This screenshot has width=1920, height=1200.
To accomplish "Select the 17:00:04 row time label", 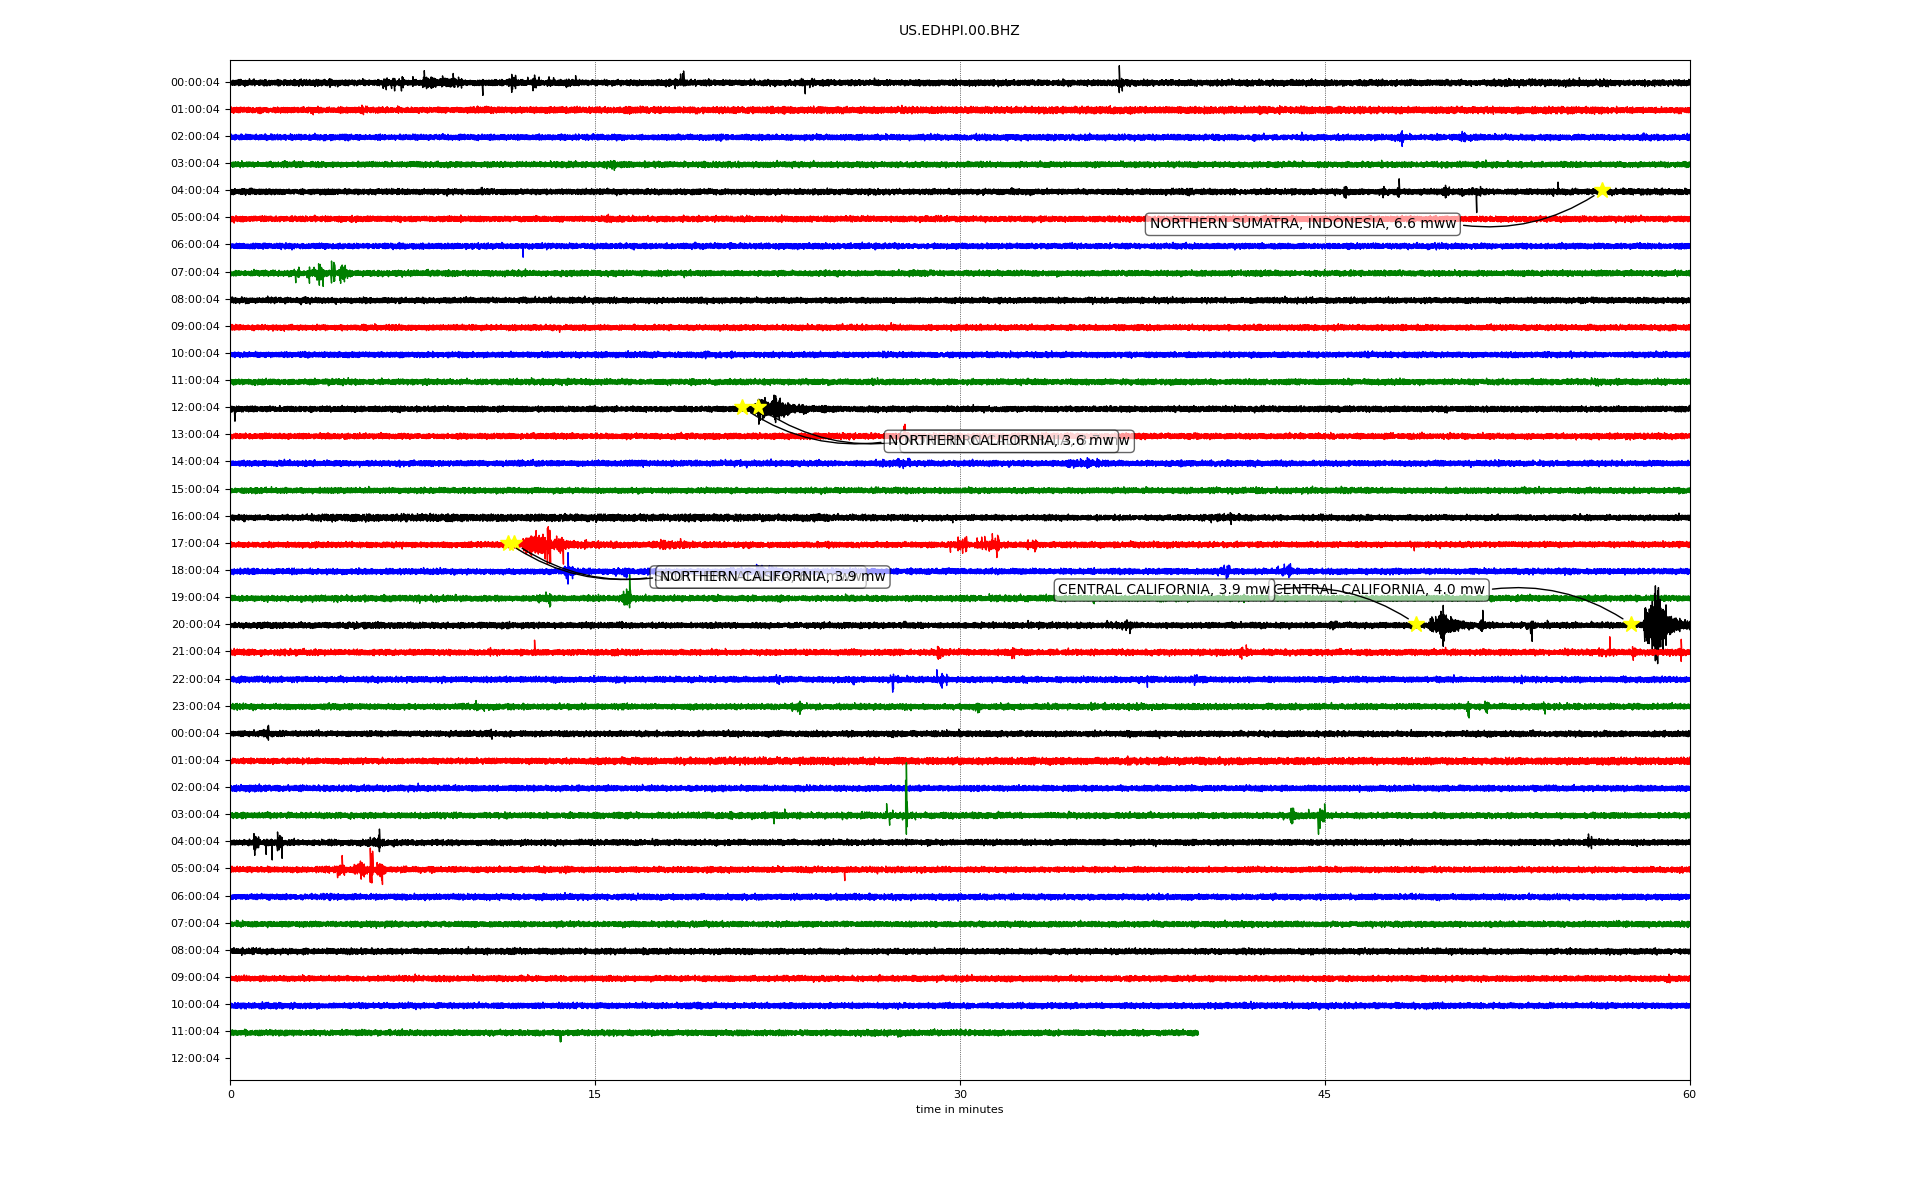I will (x=195, y=544).
